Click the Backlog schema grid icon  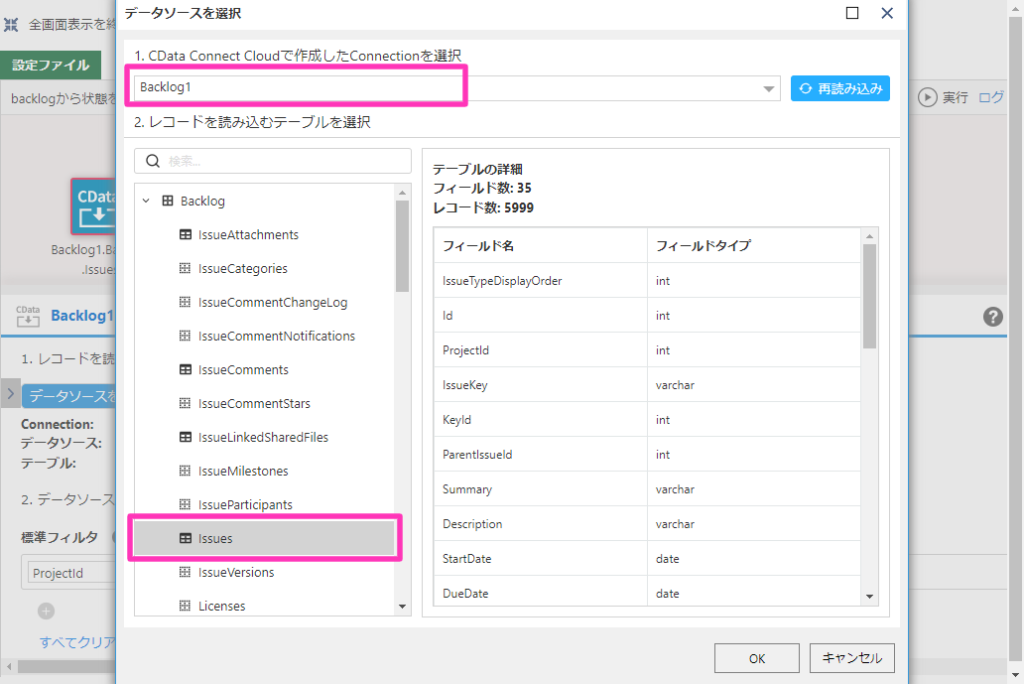(168, 201)
